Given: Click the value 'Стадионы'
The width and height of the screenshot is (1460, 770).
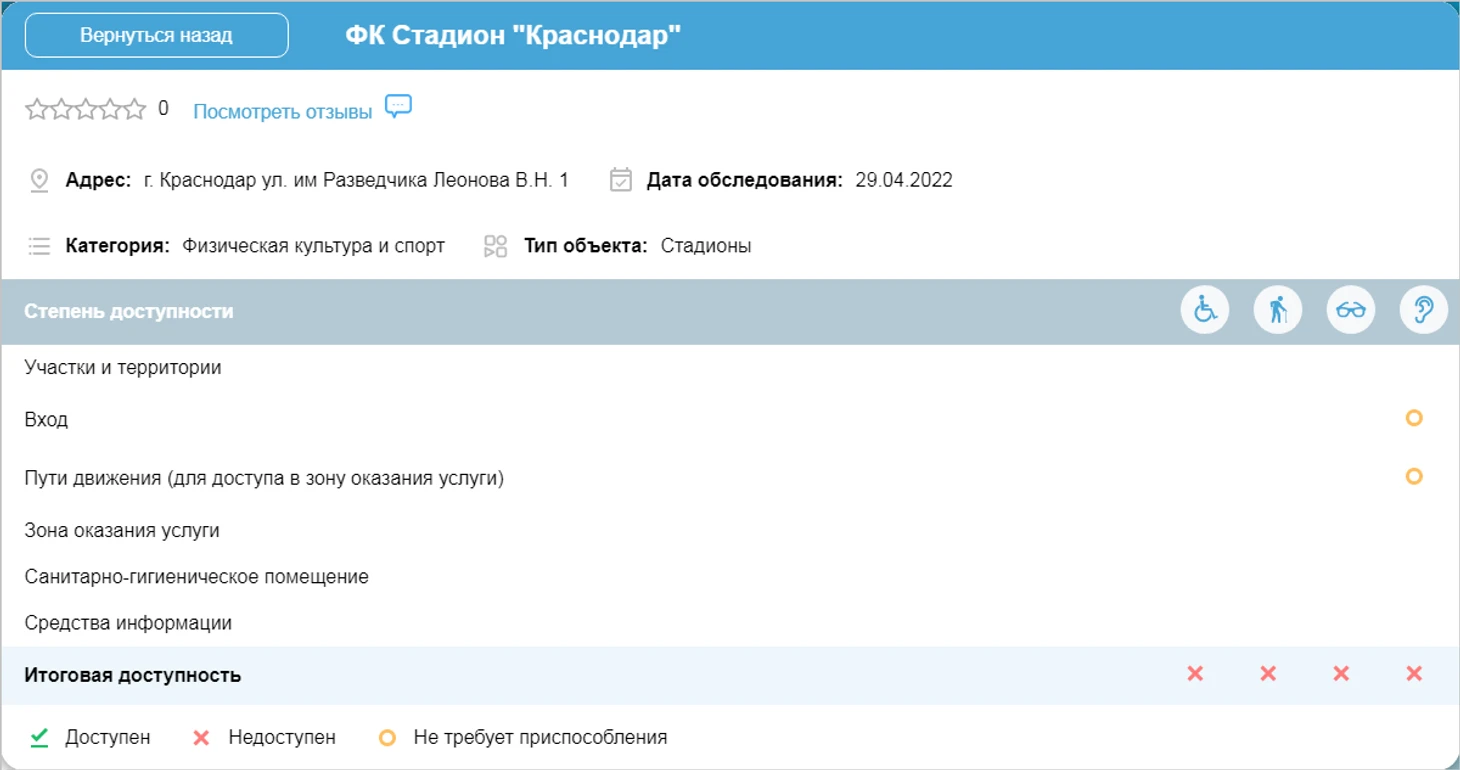Looking at the screenshot, I should (706, 246).
